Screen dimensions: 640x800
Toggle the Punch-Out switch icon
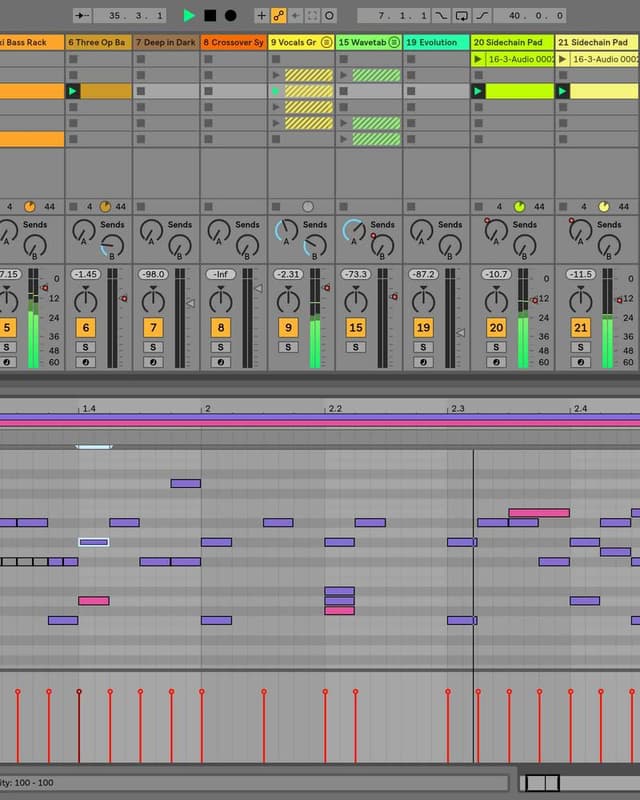(x=482, y=15)
